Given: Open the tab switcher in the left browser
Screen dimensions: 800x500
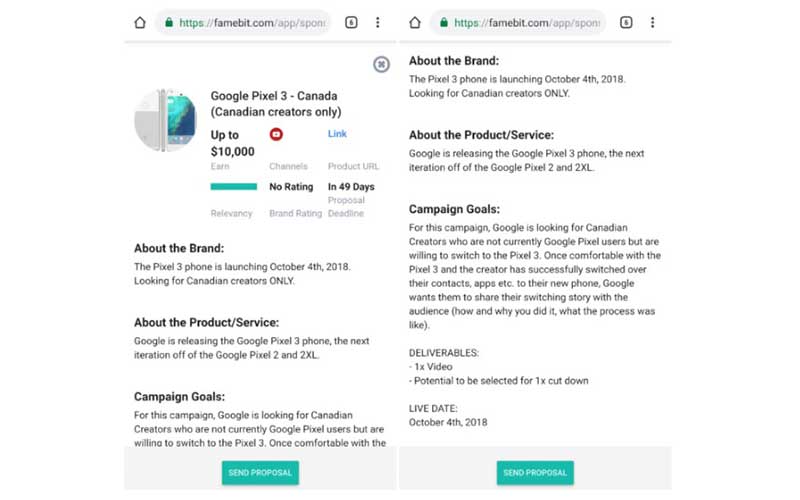Looking at the screenshot, I should click(x=352, y=23).
